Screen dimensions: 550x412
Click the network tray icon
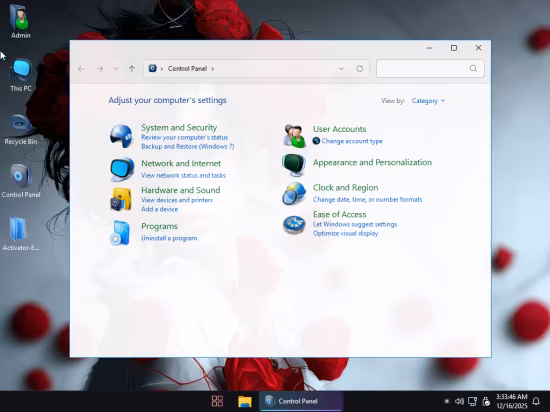472,401
